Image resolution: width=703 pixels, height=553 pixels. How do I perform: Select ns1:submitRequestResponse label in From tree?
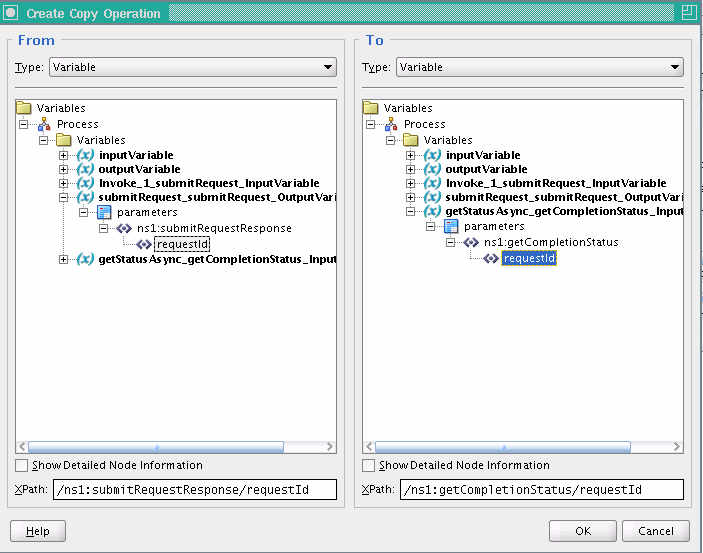[x=214, y=228]
